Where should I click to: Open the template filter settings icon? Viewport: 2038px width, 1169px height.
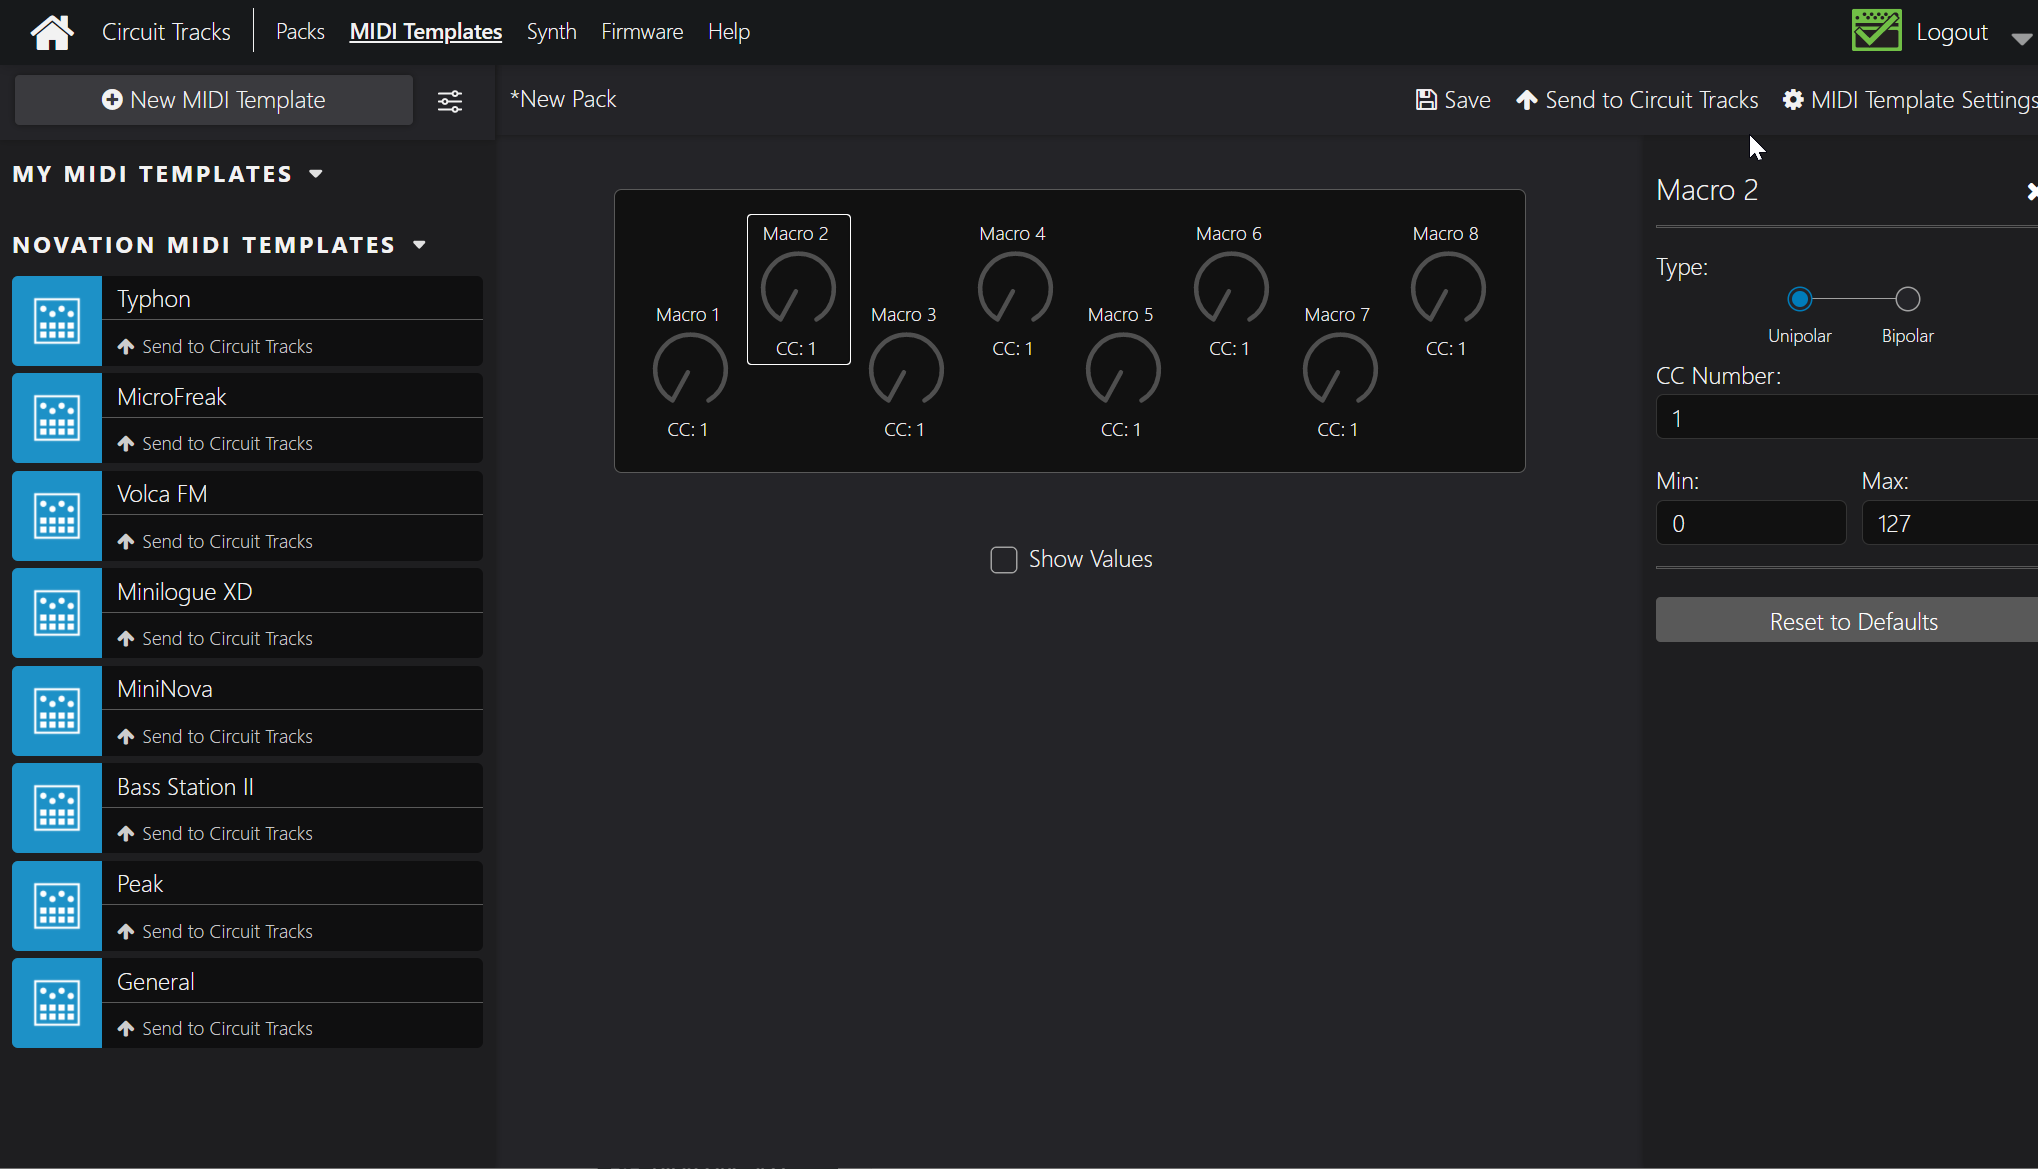[x=450, y=100]
